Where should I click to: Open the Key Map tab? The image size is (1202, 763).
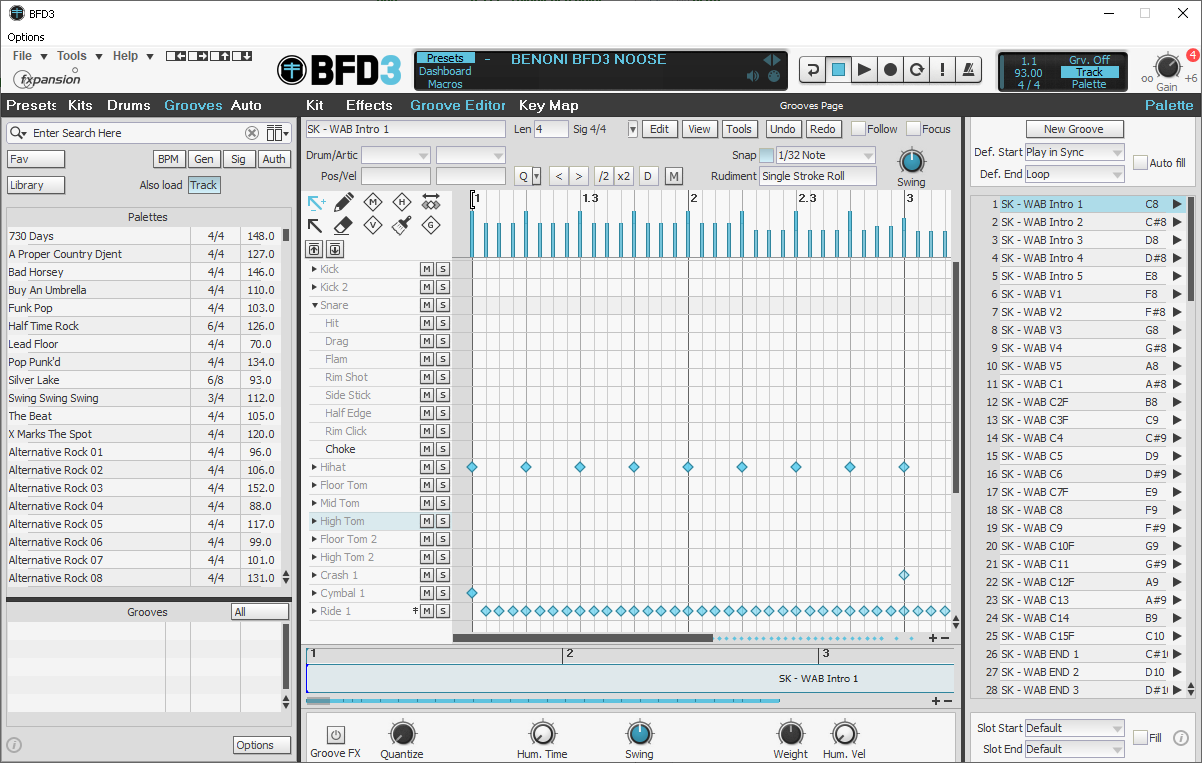tap(549, 105)
